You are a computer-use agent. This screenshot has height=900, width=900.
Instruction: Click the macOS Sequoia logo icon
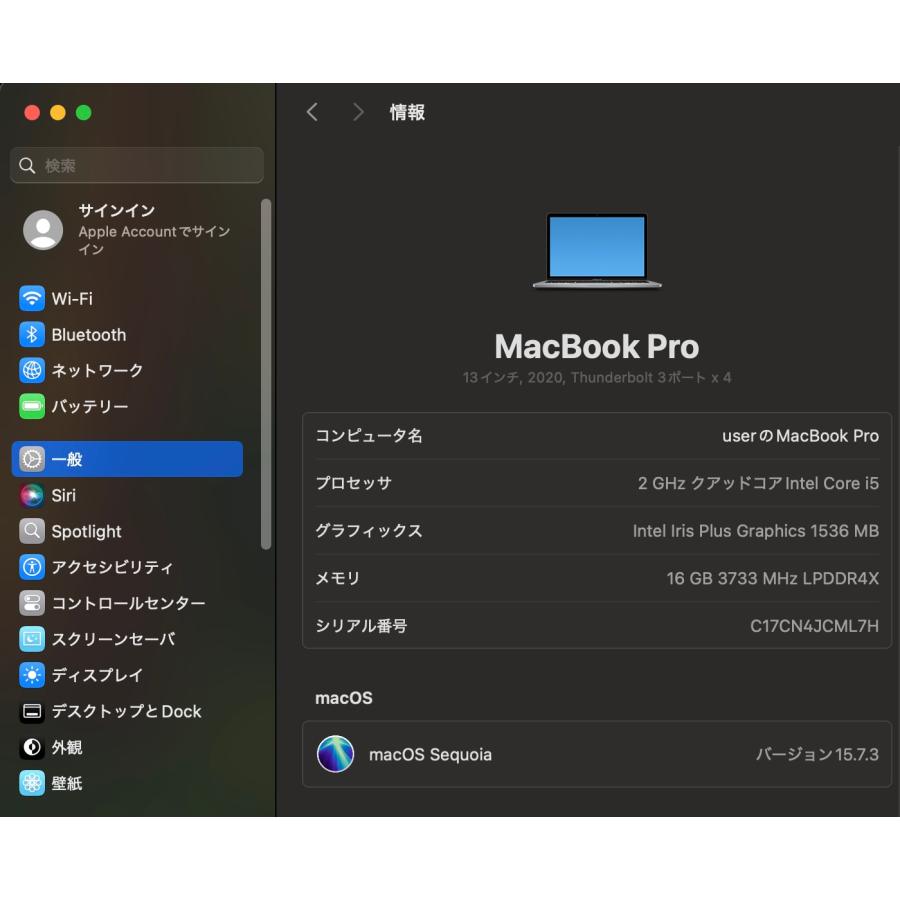[335, 754]
